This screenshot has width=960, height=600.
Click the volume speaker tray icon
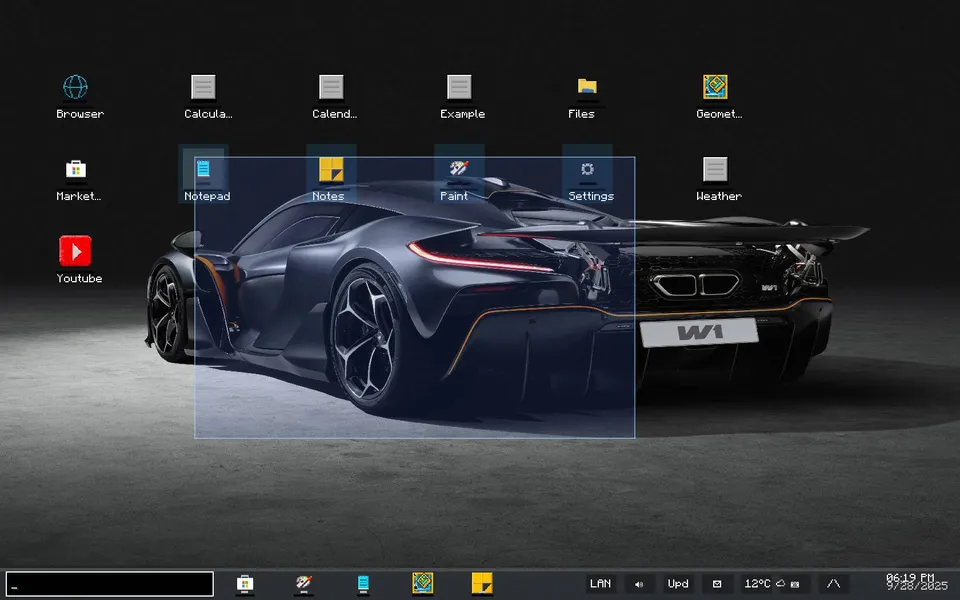click(x=639, y=584)
